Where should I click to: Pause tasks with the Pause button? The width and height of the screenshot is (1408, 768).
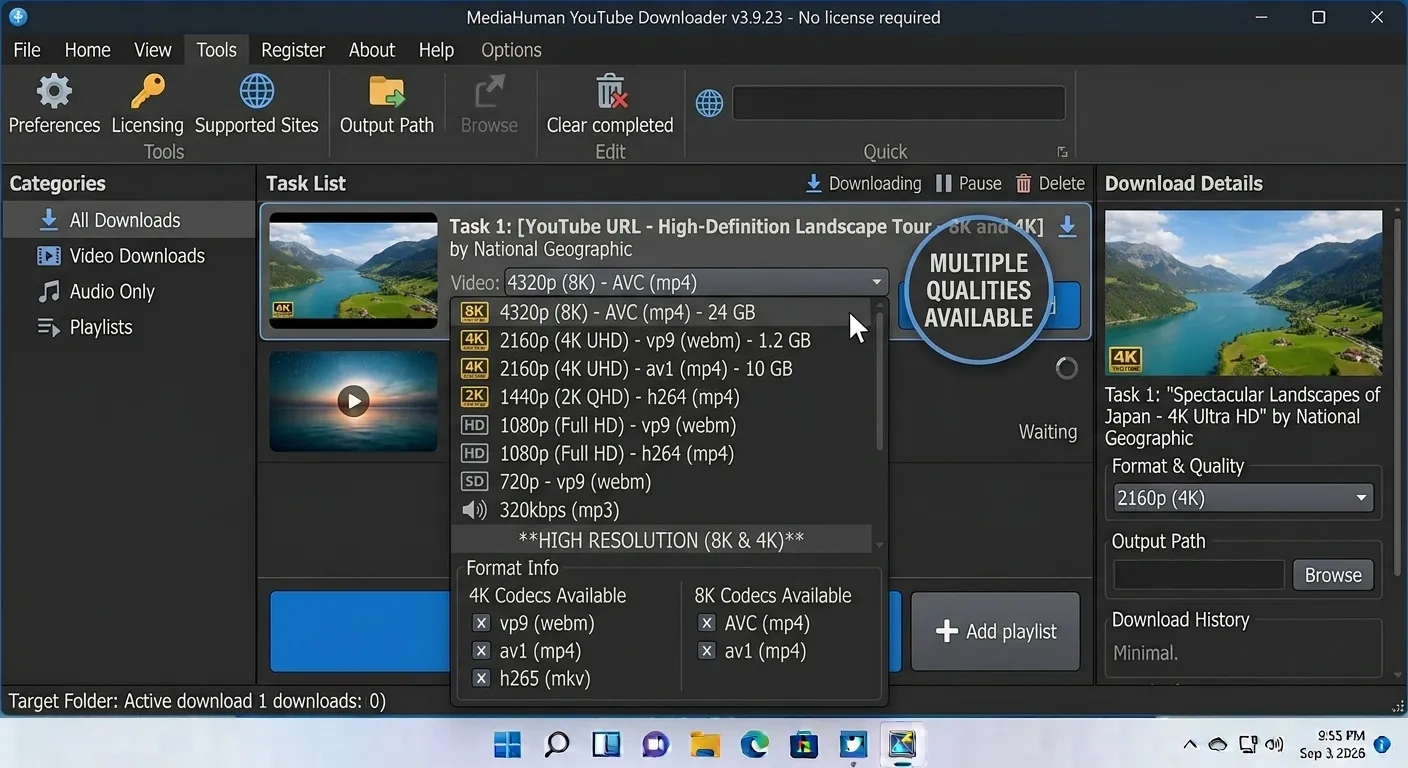968,183
